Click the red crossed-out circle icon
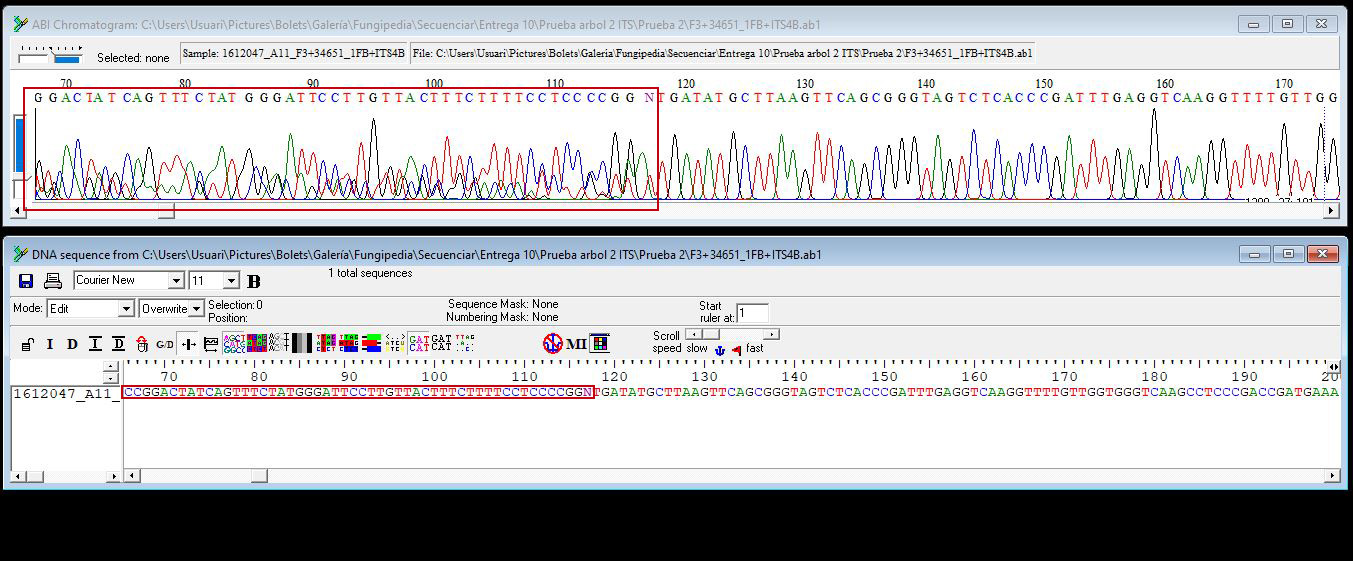 click(x=552, y=344)
